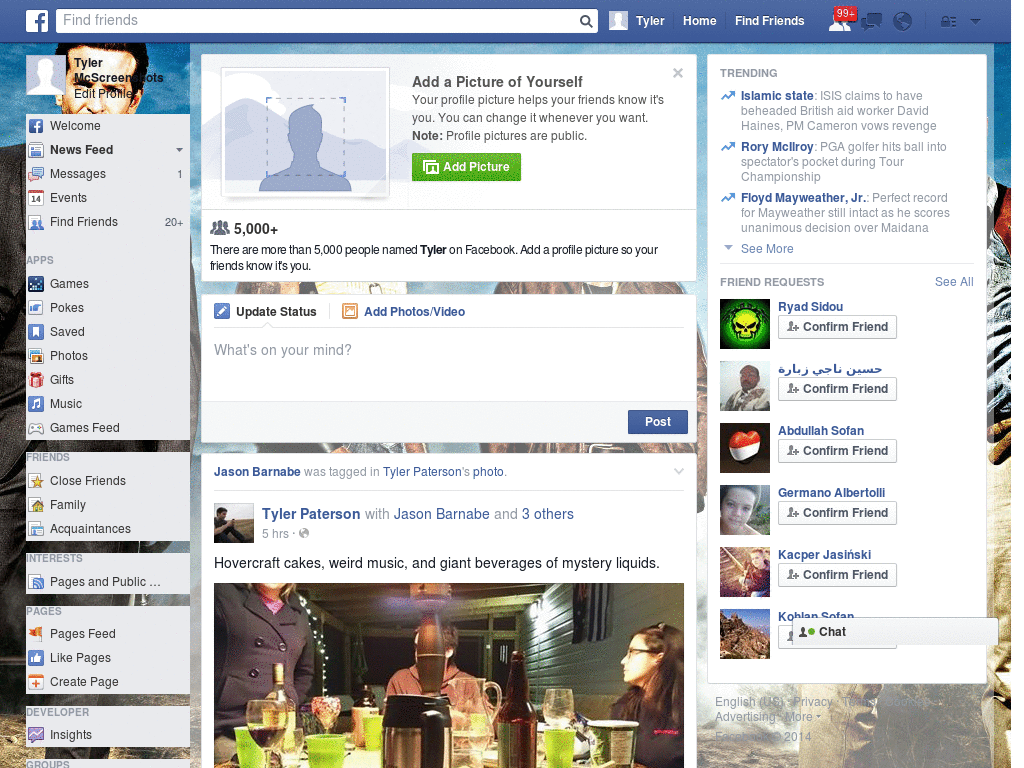Confirm friend request from Kacper Jasiński
Viewport: 1024px width, 768px height.
(x=837, y=575)
